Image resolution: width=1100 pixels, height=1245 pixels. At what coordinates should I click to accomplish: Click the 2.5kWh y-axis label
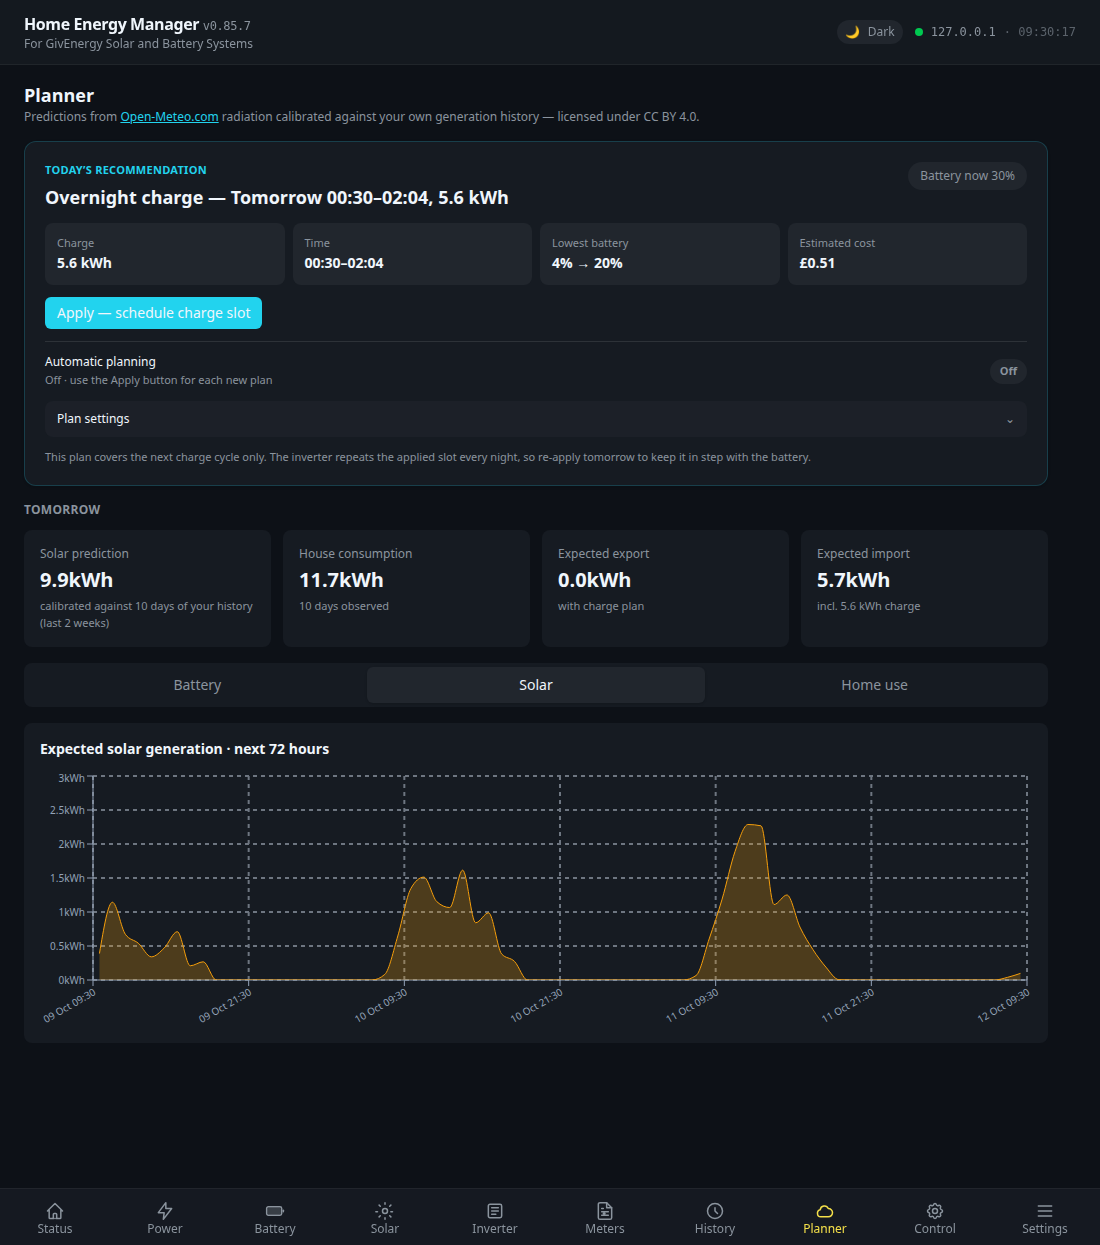pyautogui.click(x=67, y=810)
